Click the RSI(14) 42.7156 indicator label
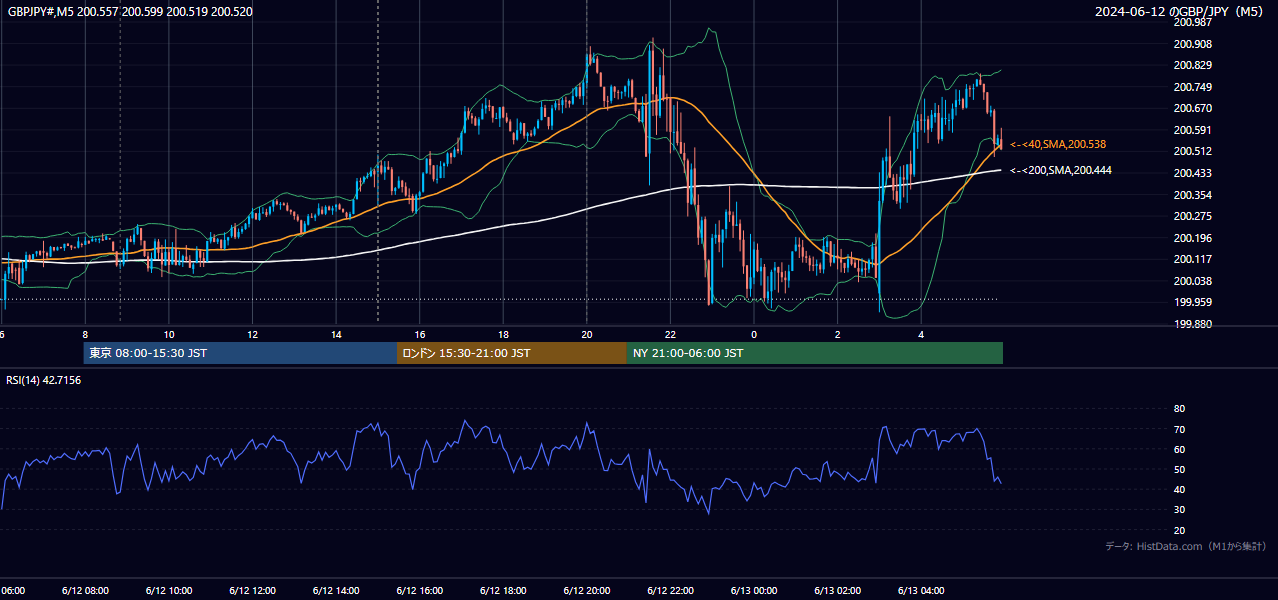This screenshot has width=1278, height=600. point(44,380)
